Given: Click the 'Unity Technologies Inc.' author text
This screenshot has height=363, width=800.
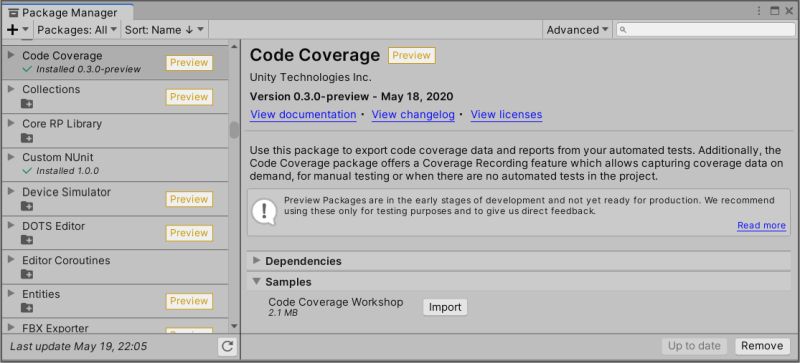Looking at the screenshot, I should 311,78.
